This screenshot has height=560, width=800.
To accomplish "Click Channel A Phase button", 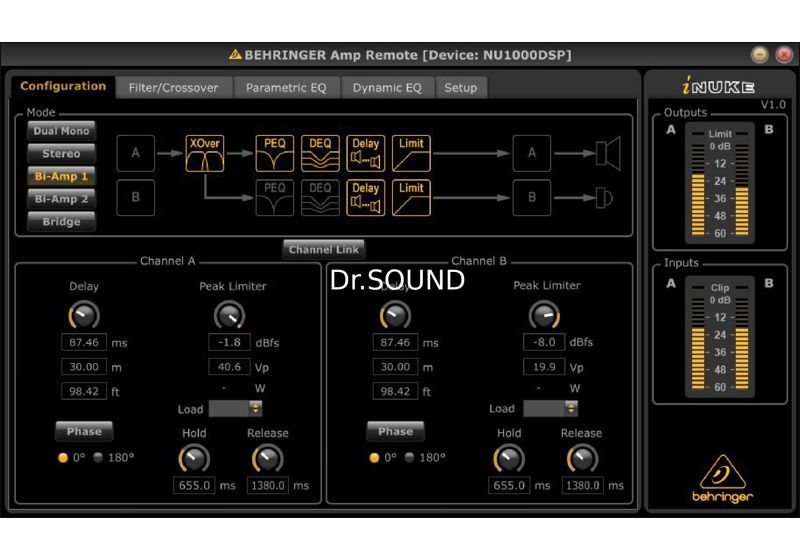I will click(84, 431).
